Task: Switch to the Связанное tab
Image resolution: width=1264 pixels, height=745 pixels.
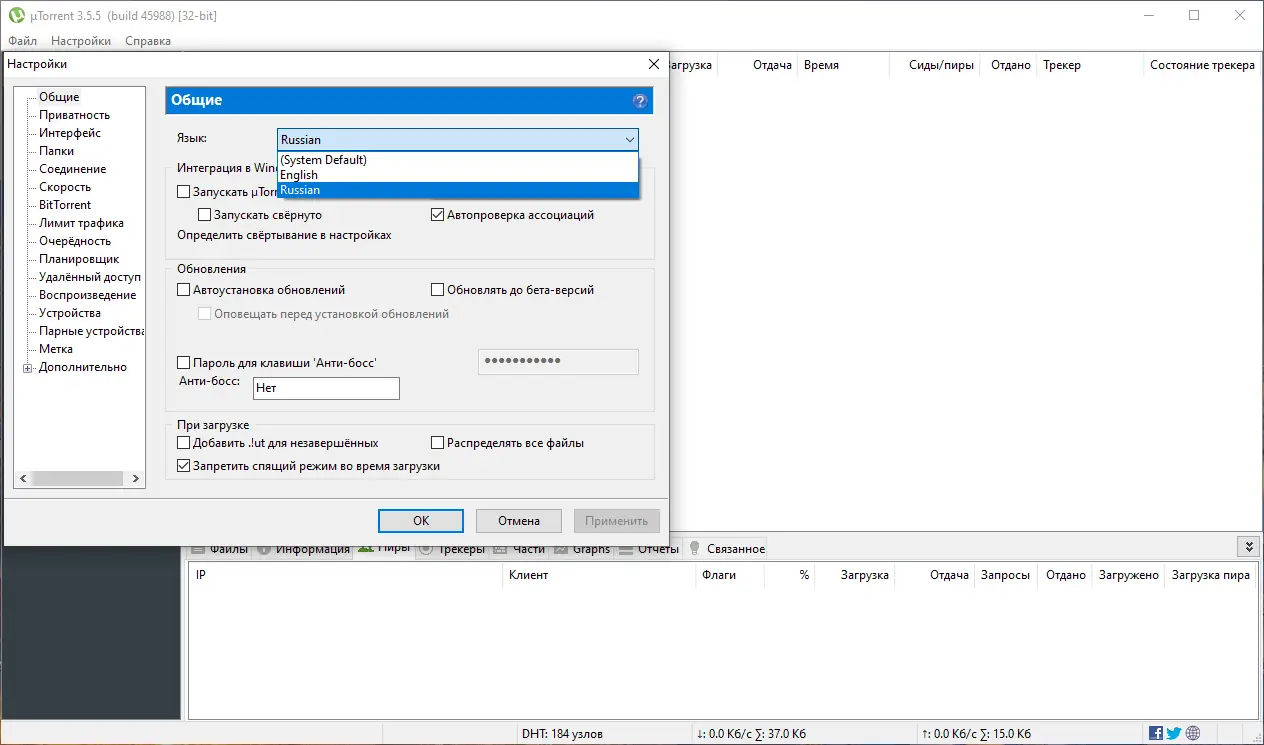Action: (x=726, y=549)
